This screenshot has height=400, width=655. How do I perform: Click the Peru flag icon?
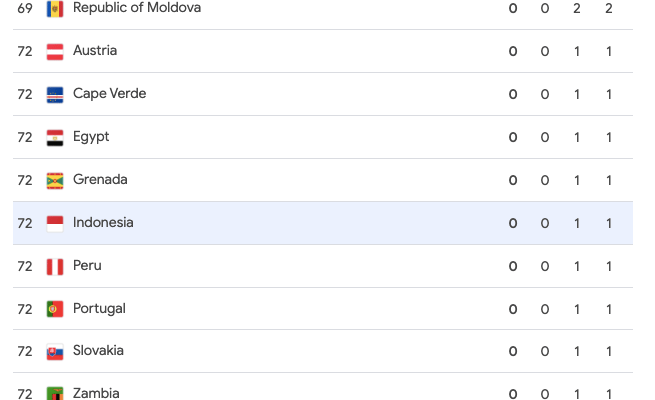[55, 266]
